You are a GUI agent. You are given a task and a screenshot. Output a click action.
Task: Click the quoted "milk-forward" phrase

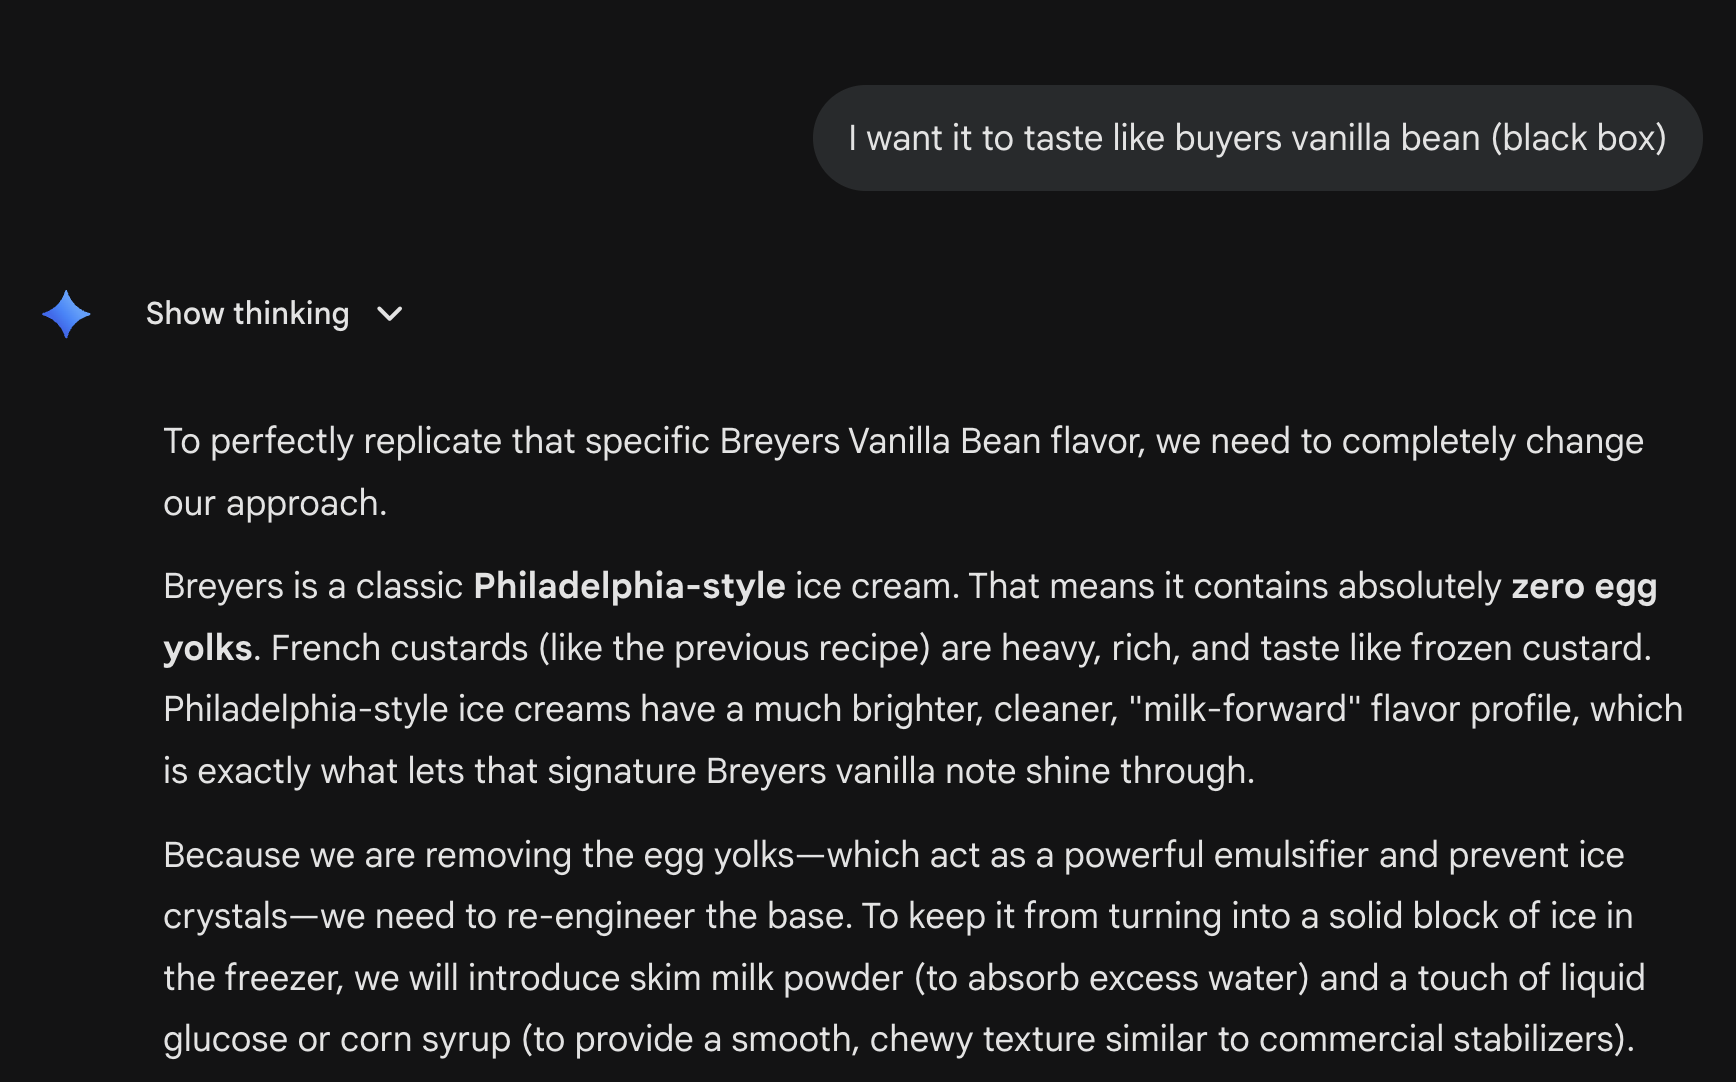click(1244, 709)
